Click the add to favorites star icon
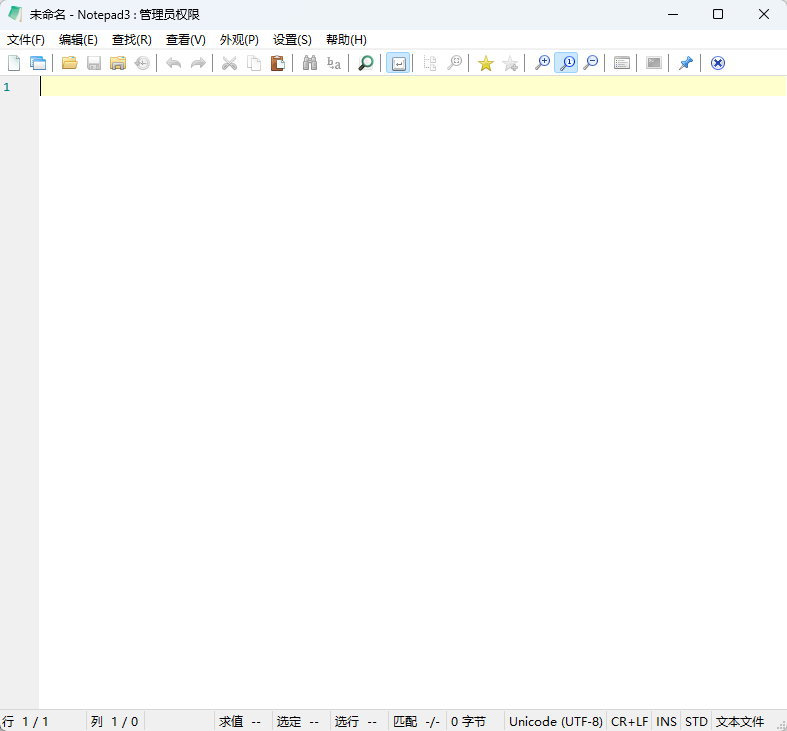 tap(510, 63)
